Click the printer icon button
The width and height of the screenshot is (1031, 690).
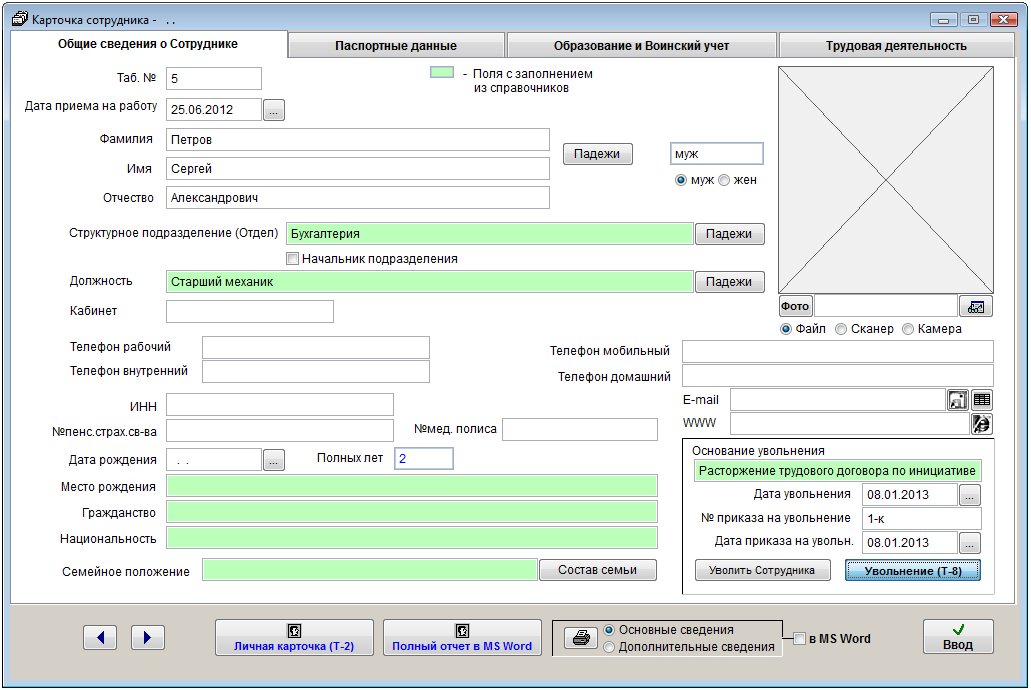click(577, 638)
